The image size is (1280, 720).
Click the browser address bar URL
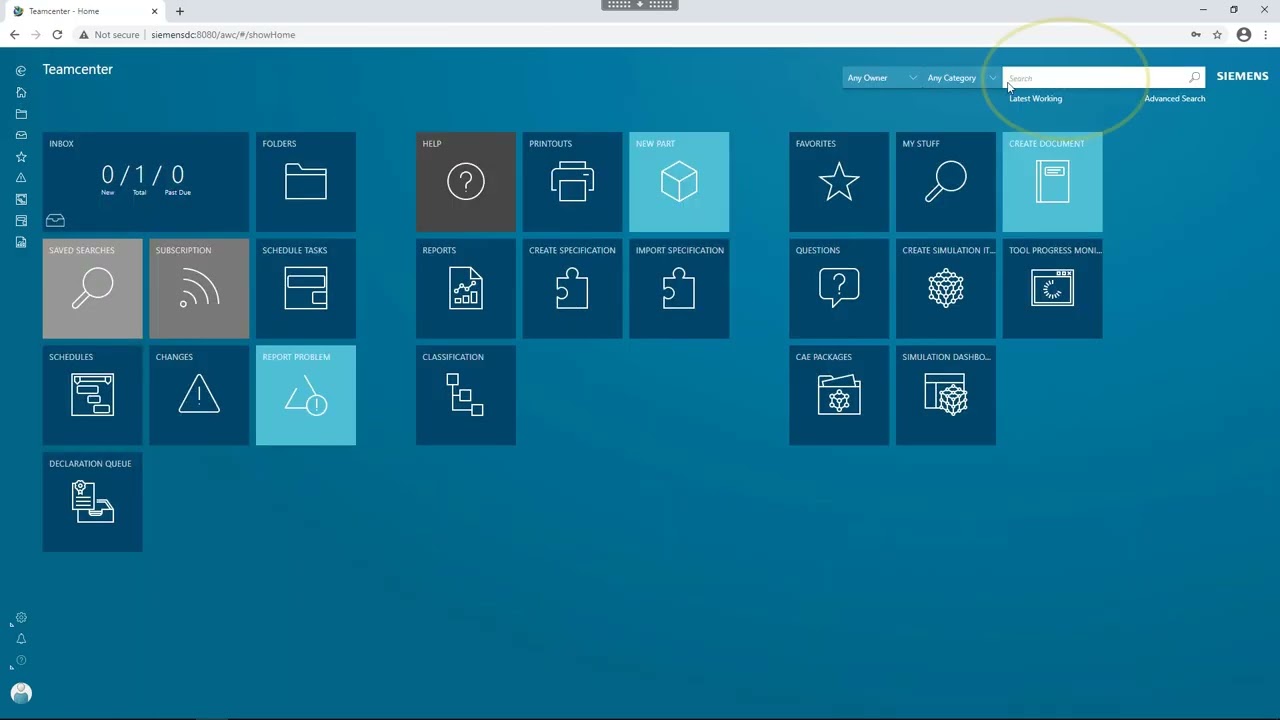[x=223, y=35]
